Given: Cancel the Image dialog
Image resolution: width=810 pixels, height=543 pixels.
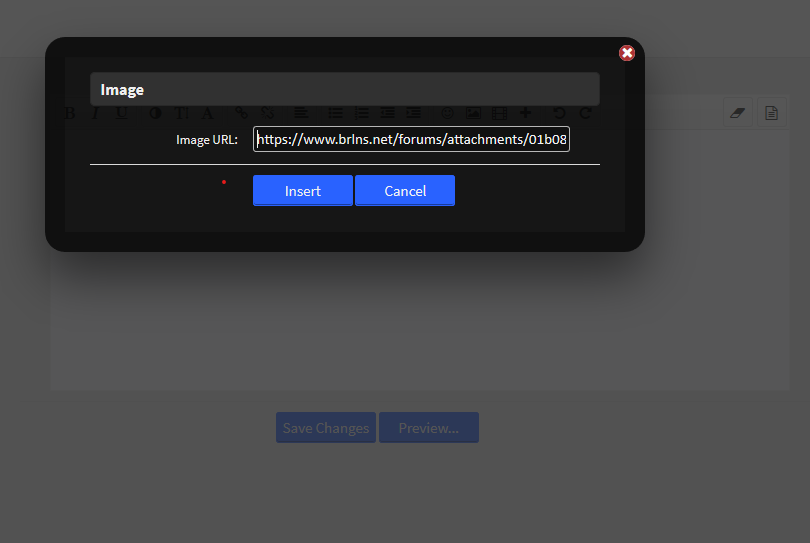Looking at the screenshot, I should 405,191.
